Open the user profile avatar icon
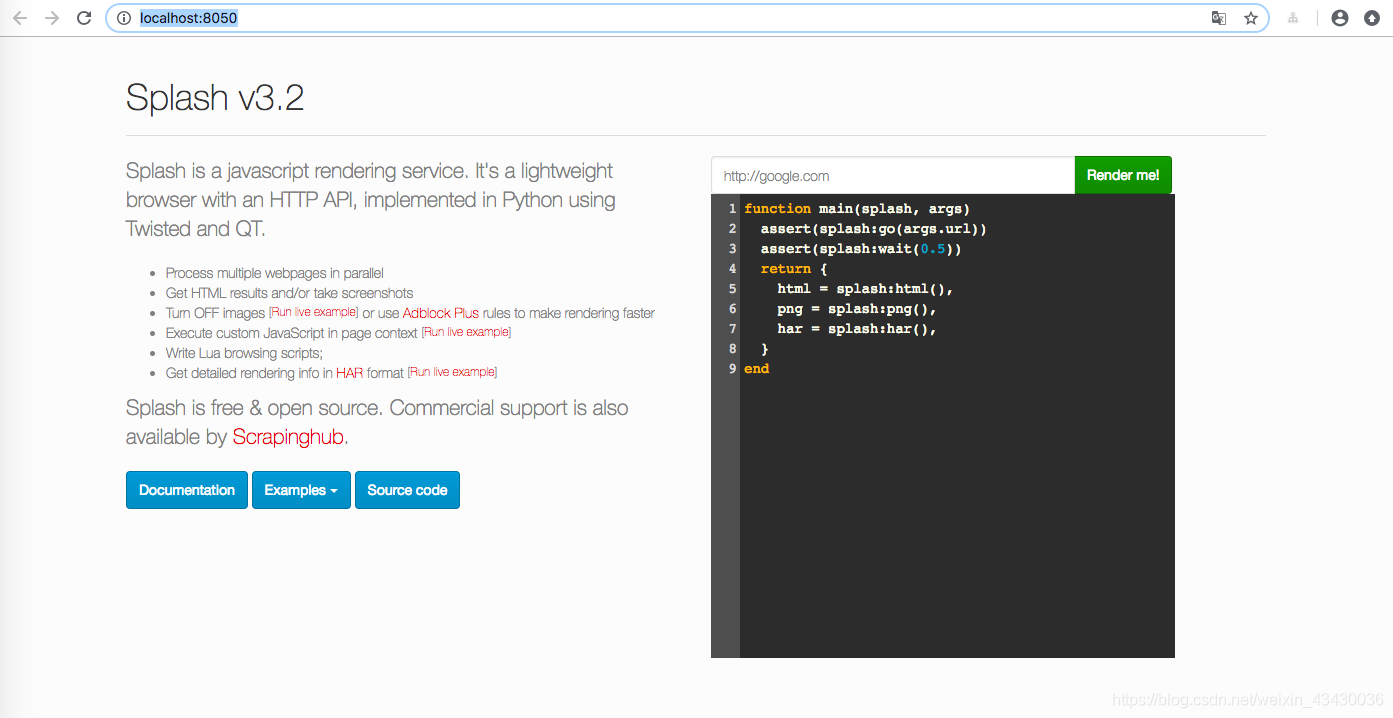Screen dimensions: 1393x718 click(x=1340, y=18)
